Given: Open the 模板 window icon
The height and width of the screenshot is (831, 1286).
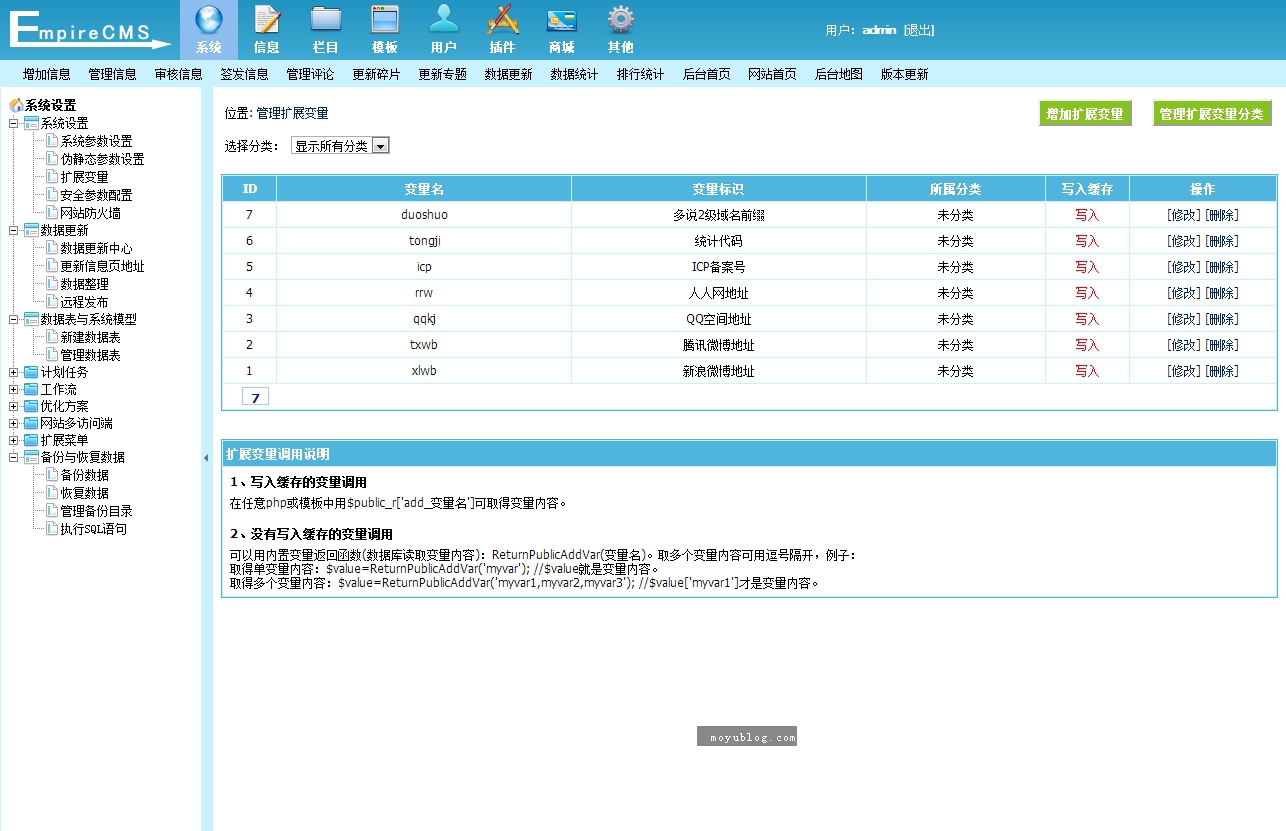Looking at the screenshot, I should coord(385,20).
